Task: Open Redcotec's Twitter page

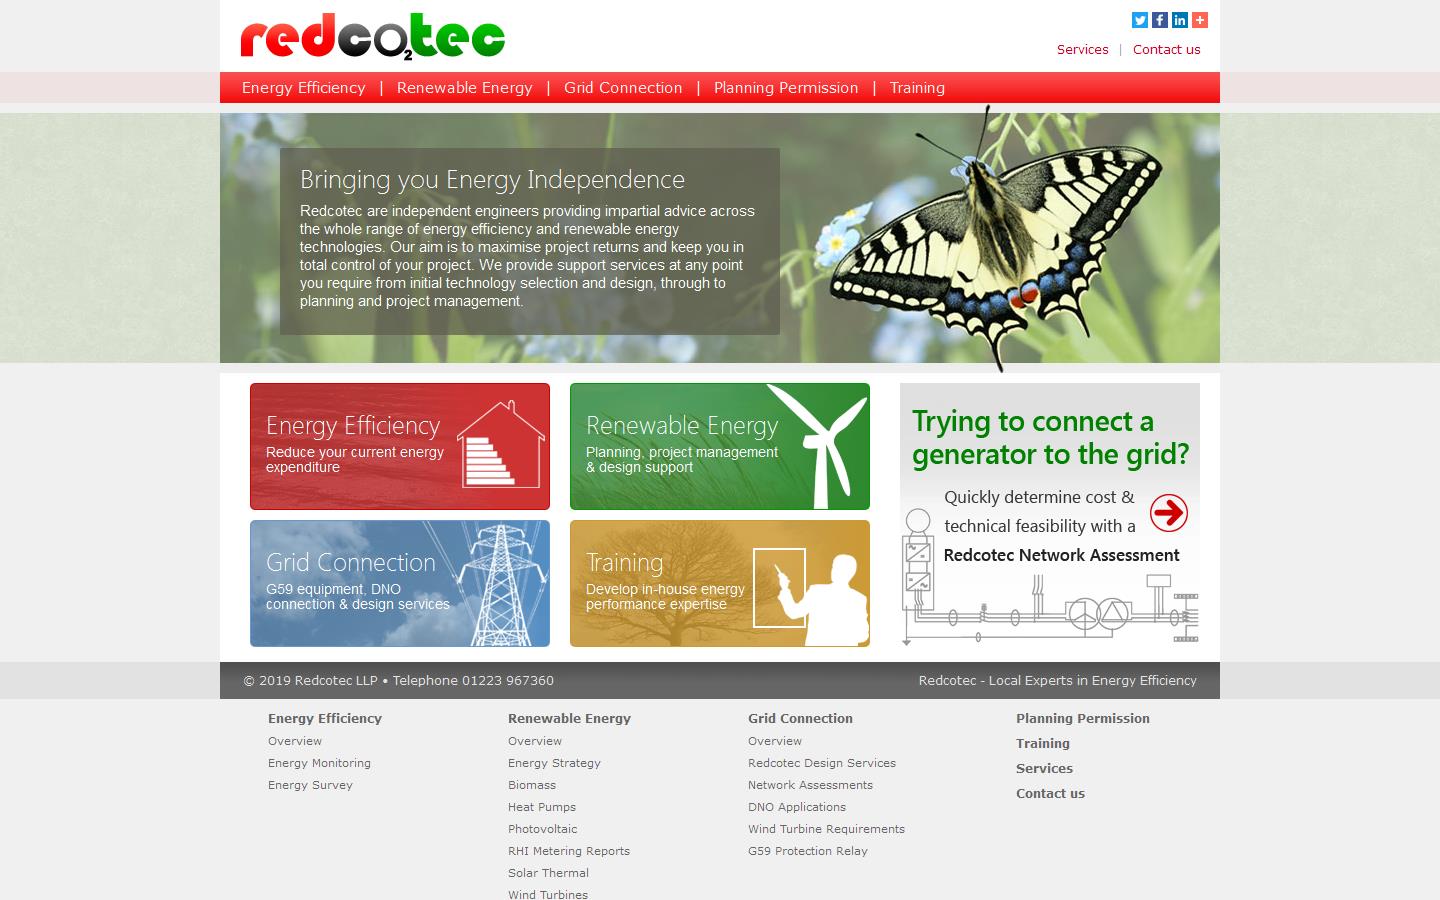Action: click(1139, 20)
